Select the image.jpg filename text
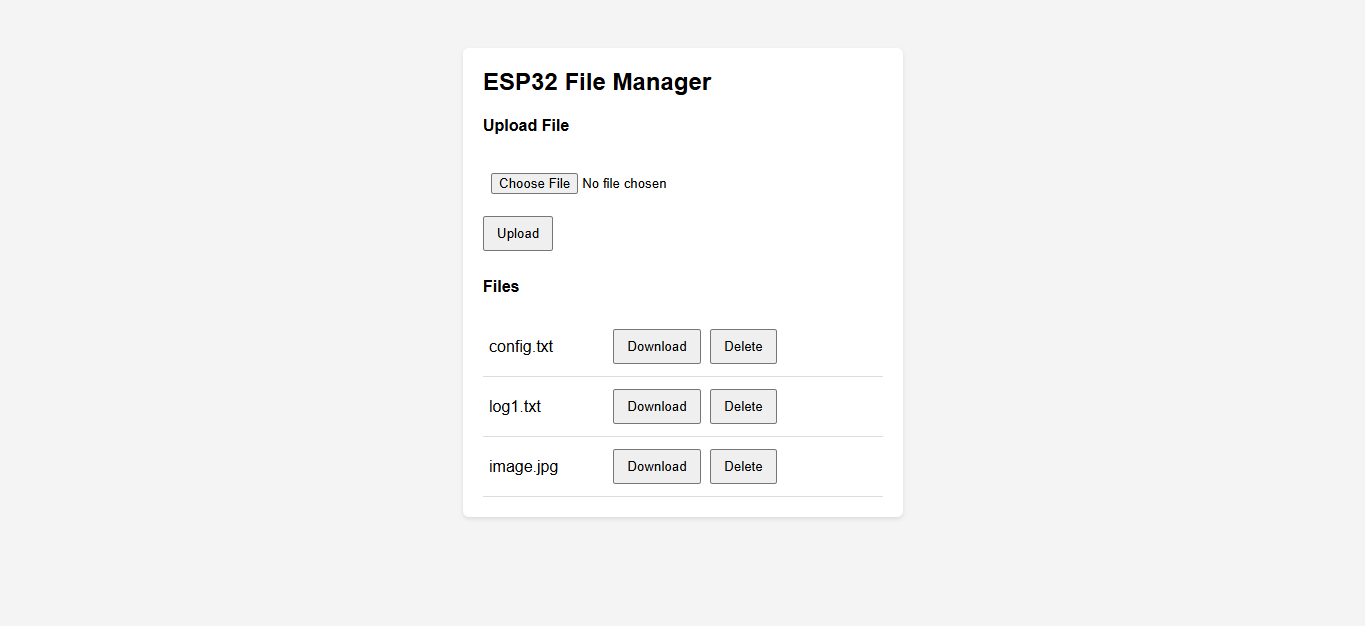 tap(523, 467)
